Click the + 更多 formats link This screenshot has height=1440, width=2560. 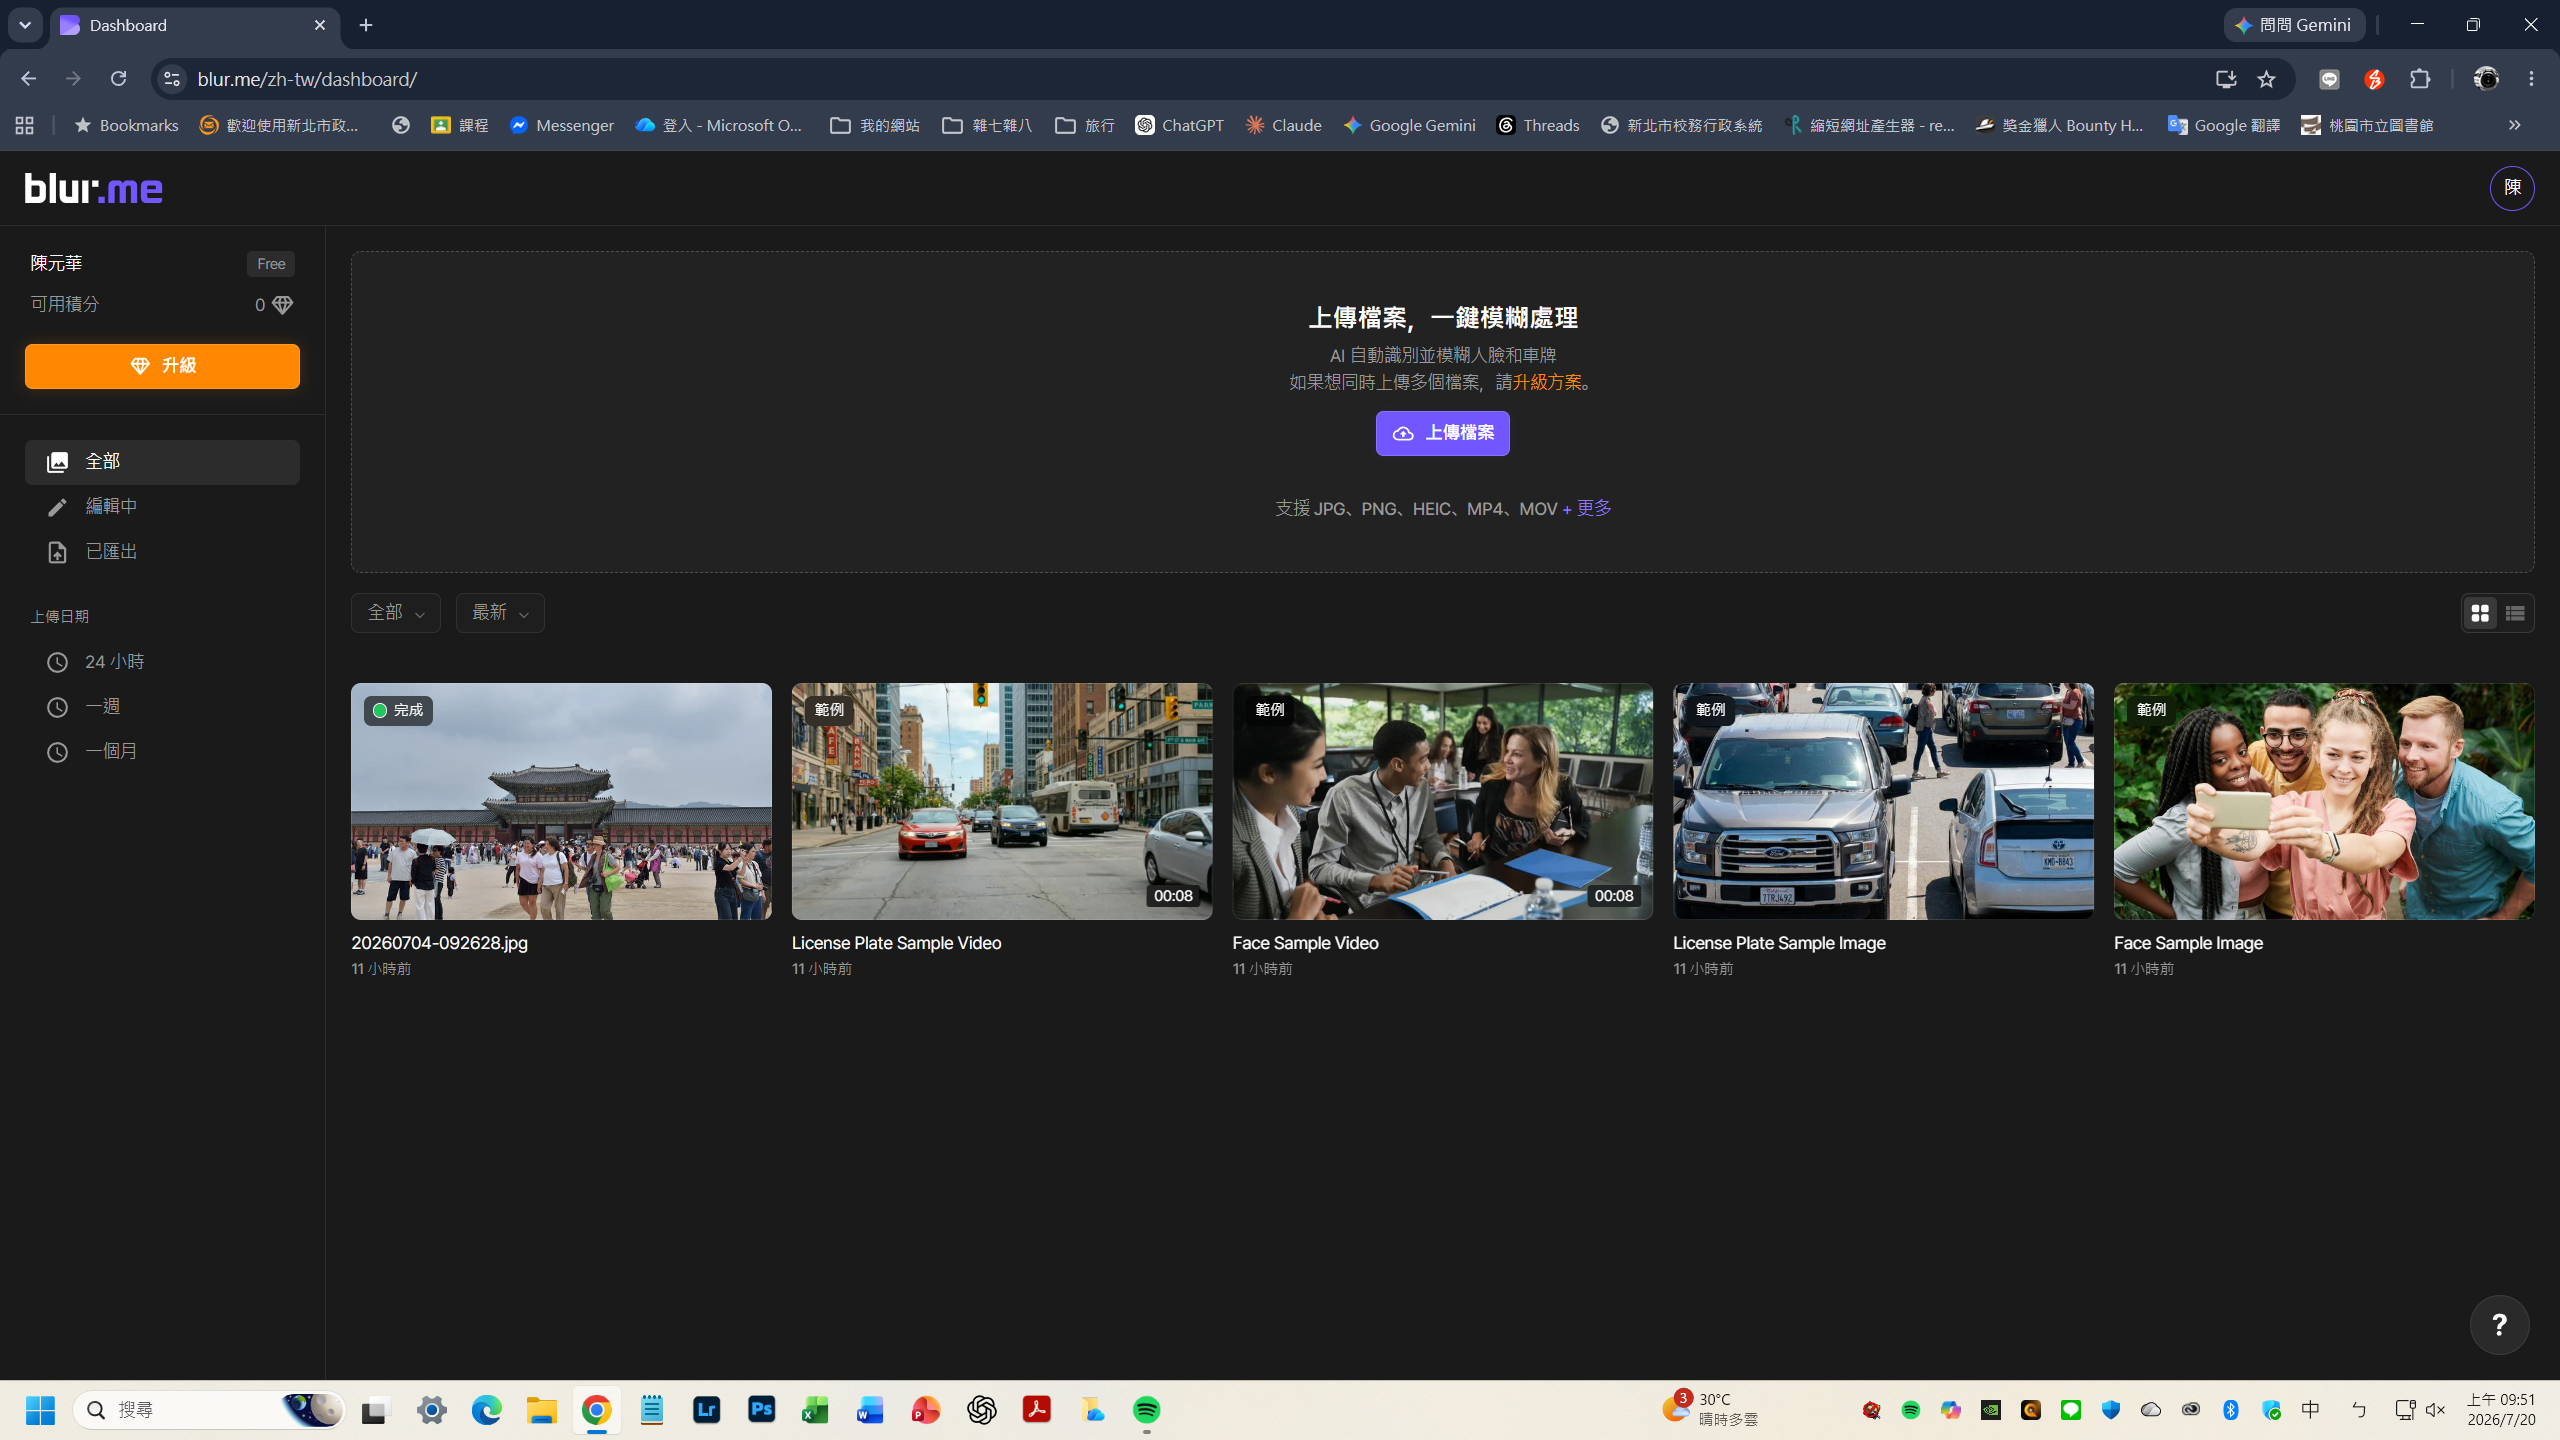tap(1587, 508)
